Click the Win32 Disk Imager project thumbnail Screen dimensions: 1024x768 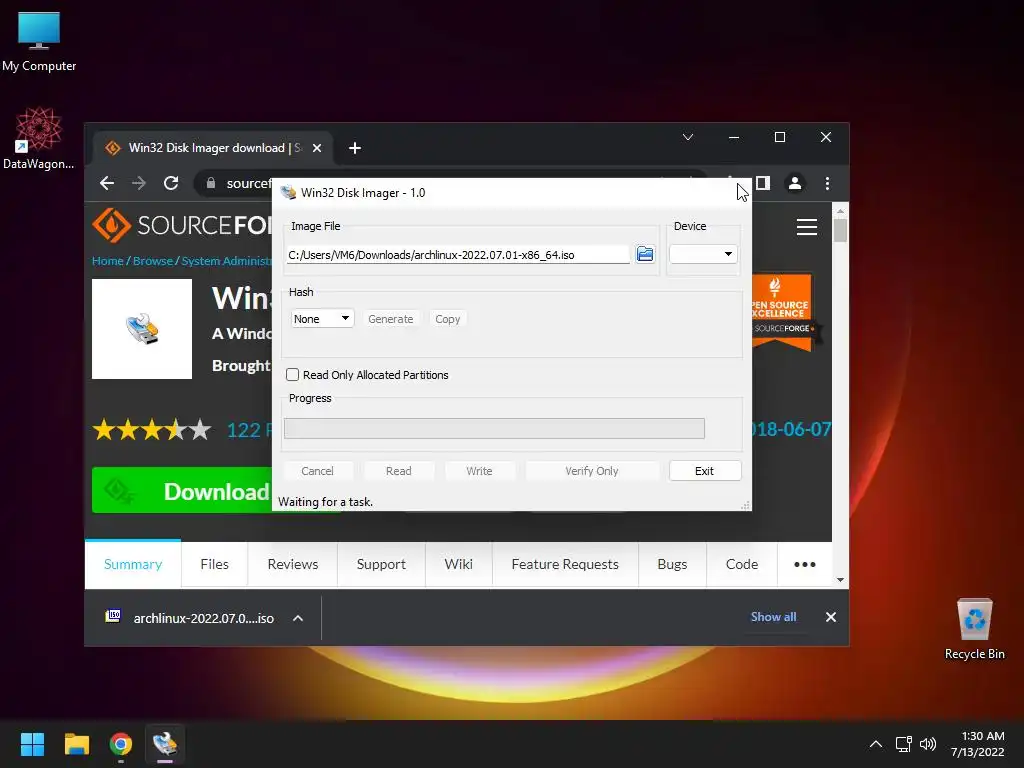point(142,329)
